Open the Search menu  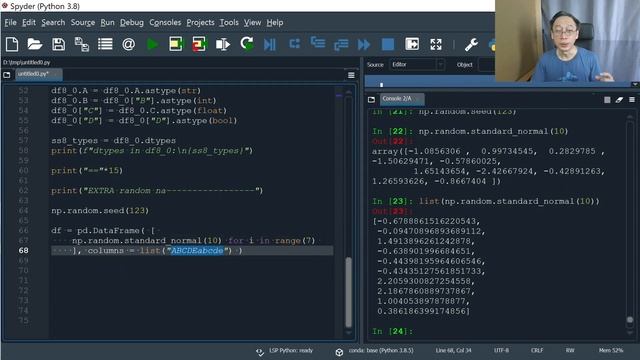coord(53,22)
